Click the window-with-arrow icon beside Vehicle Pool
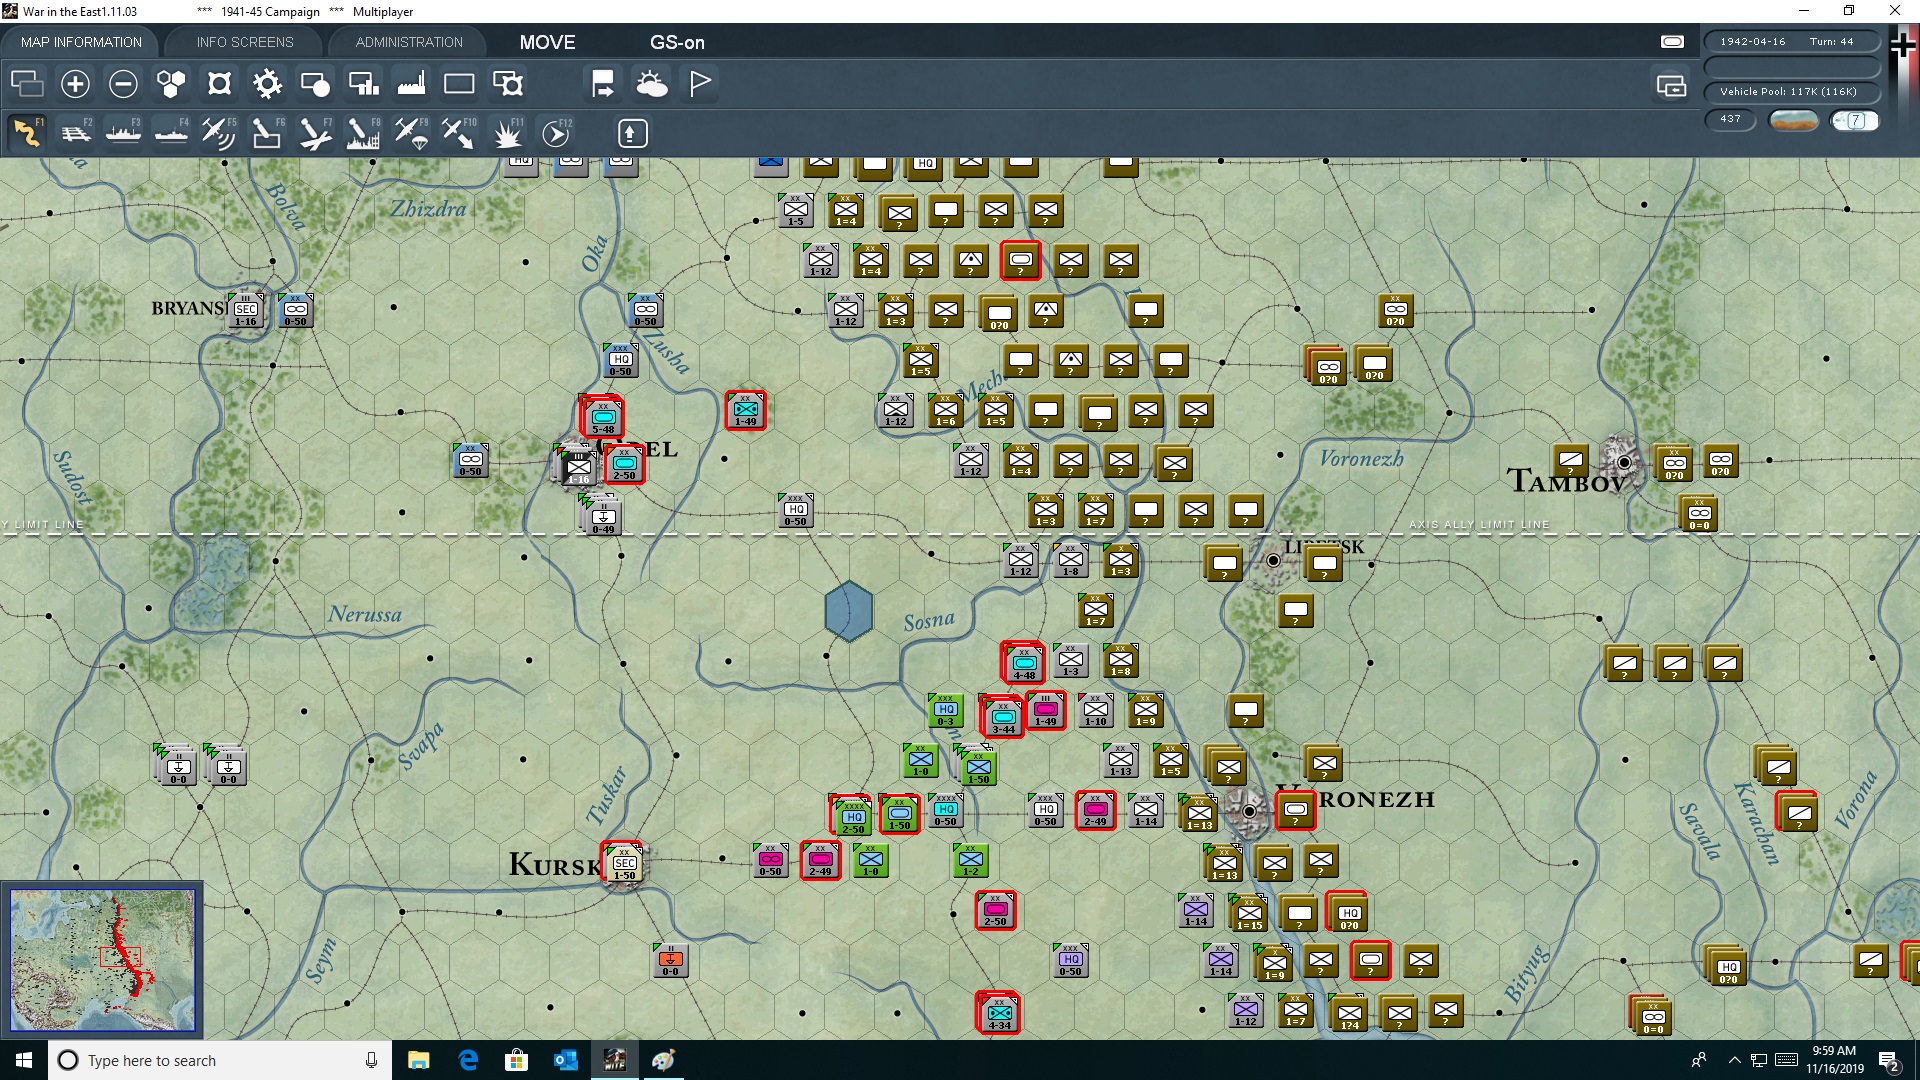 point(1671,86)
